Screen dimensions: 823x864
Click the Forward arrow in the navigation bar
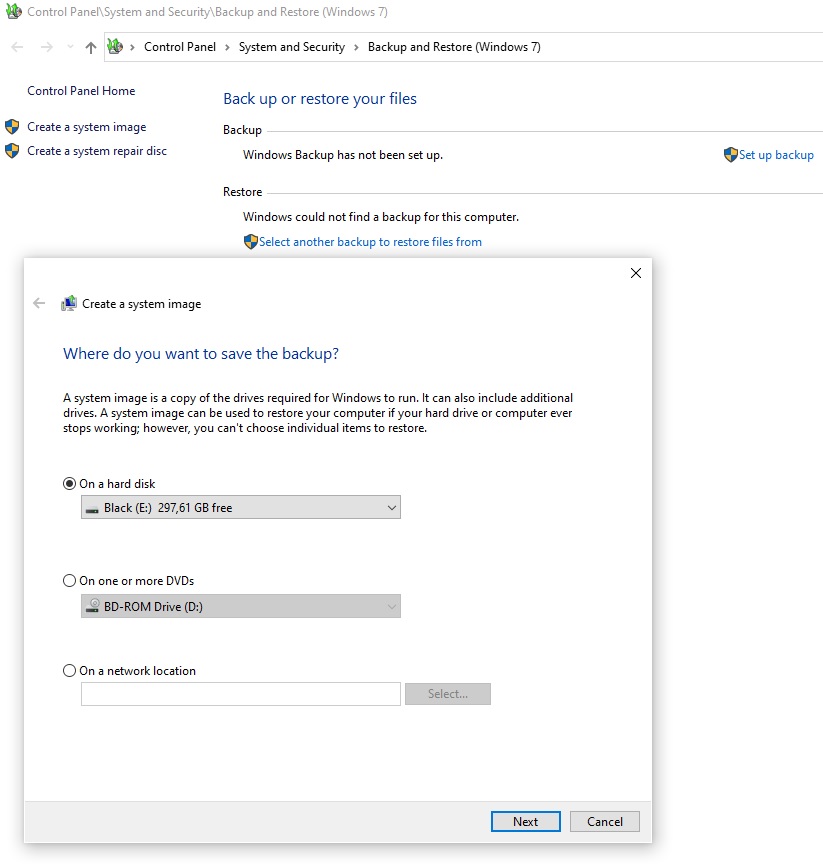pyautogui.click(x=47, y=47)
